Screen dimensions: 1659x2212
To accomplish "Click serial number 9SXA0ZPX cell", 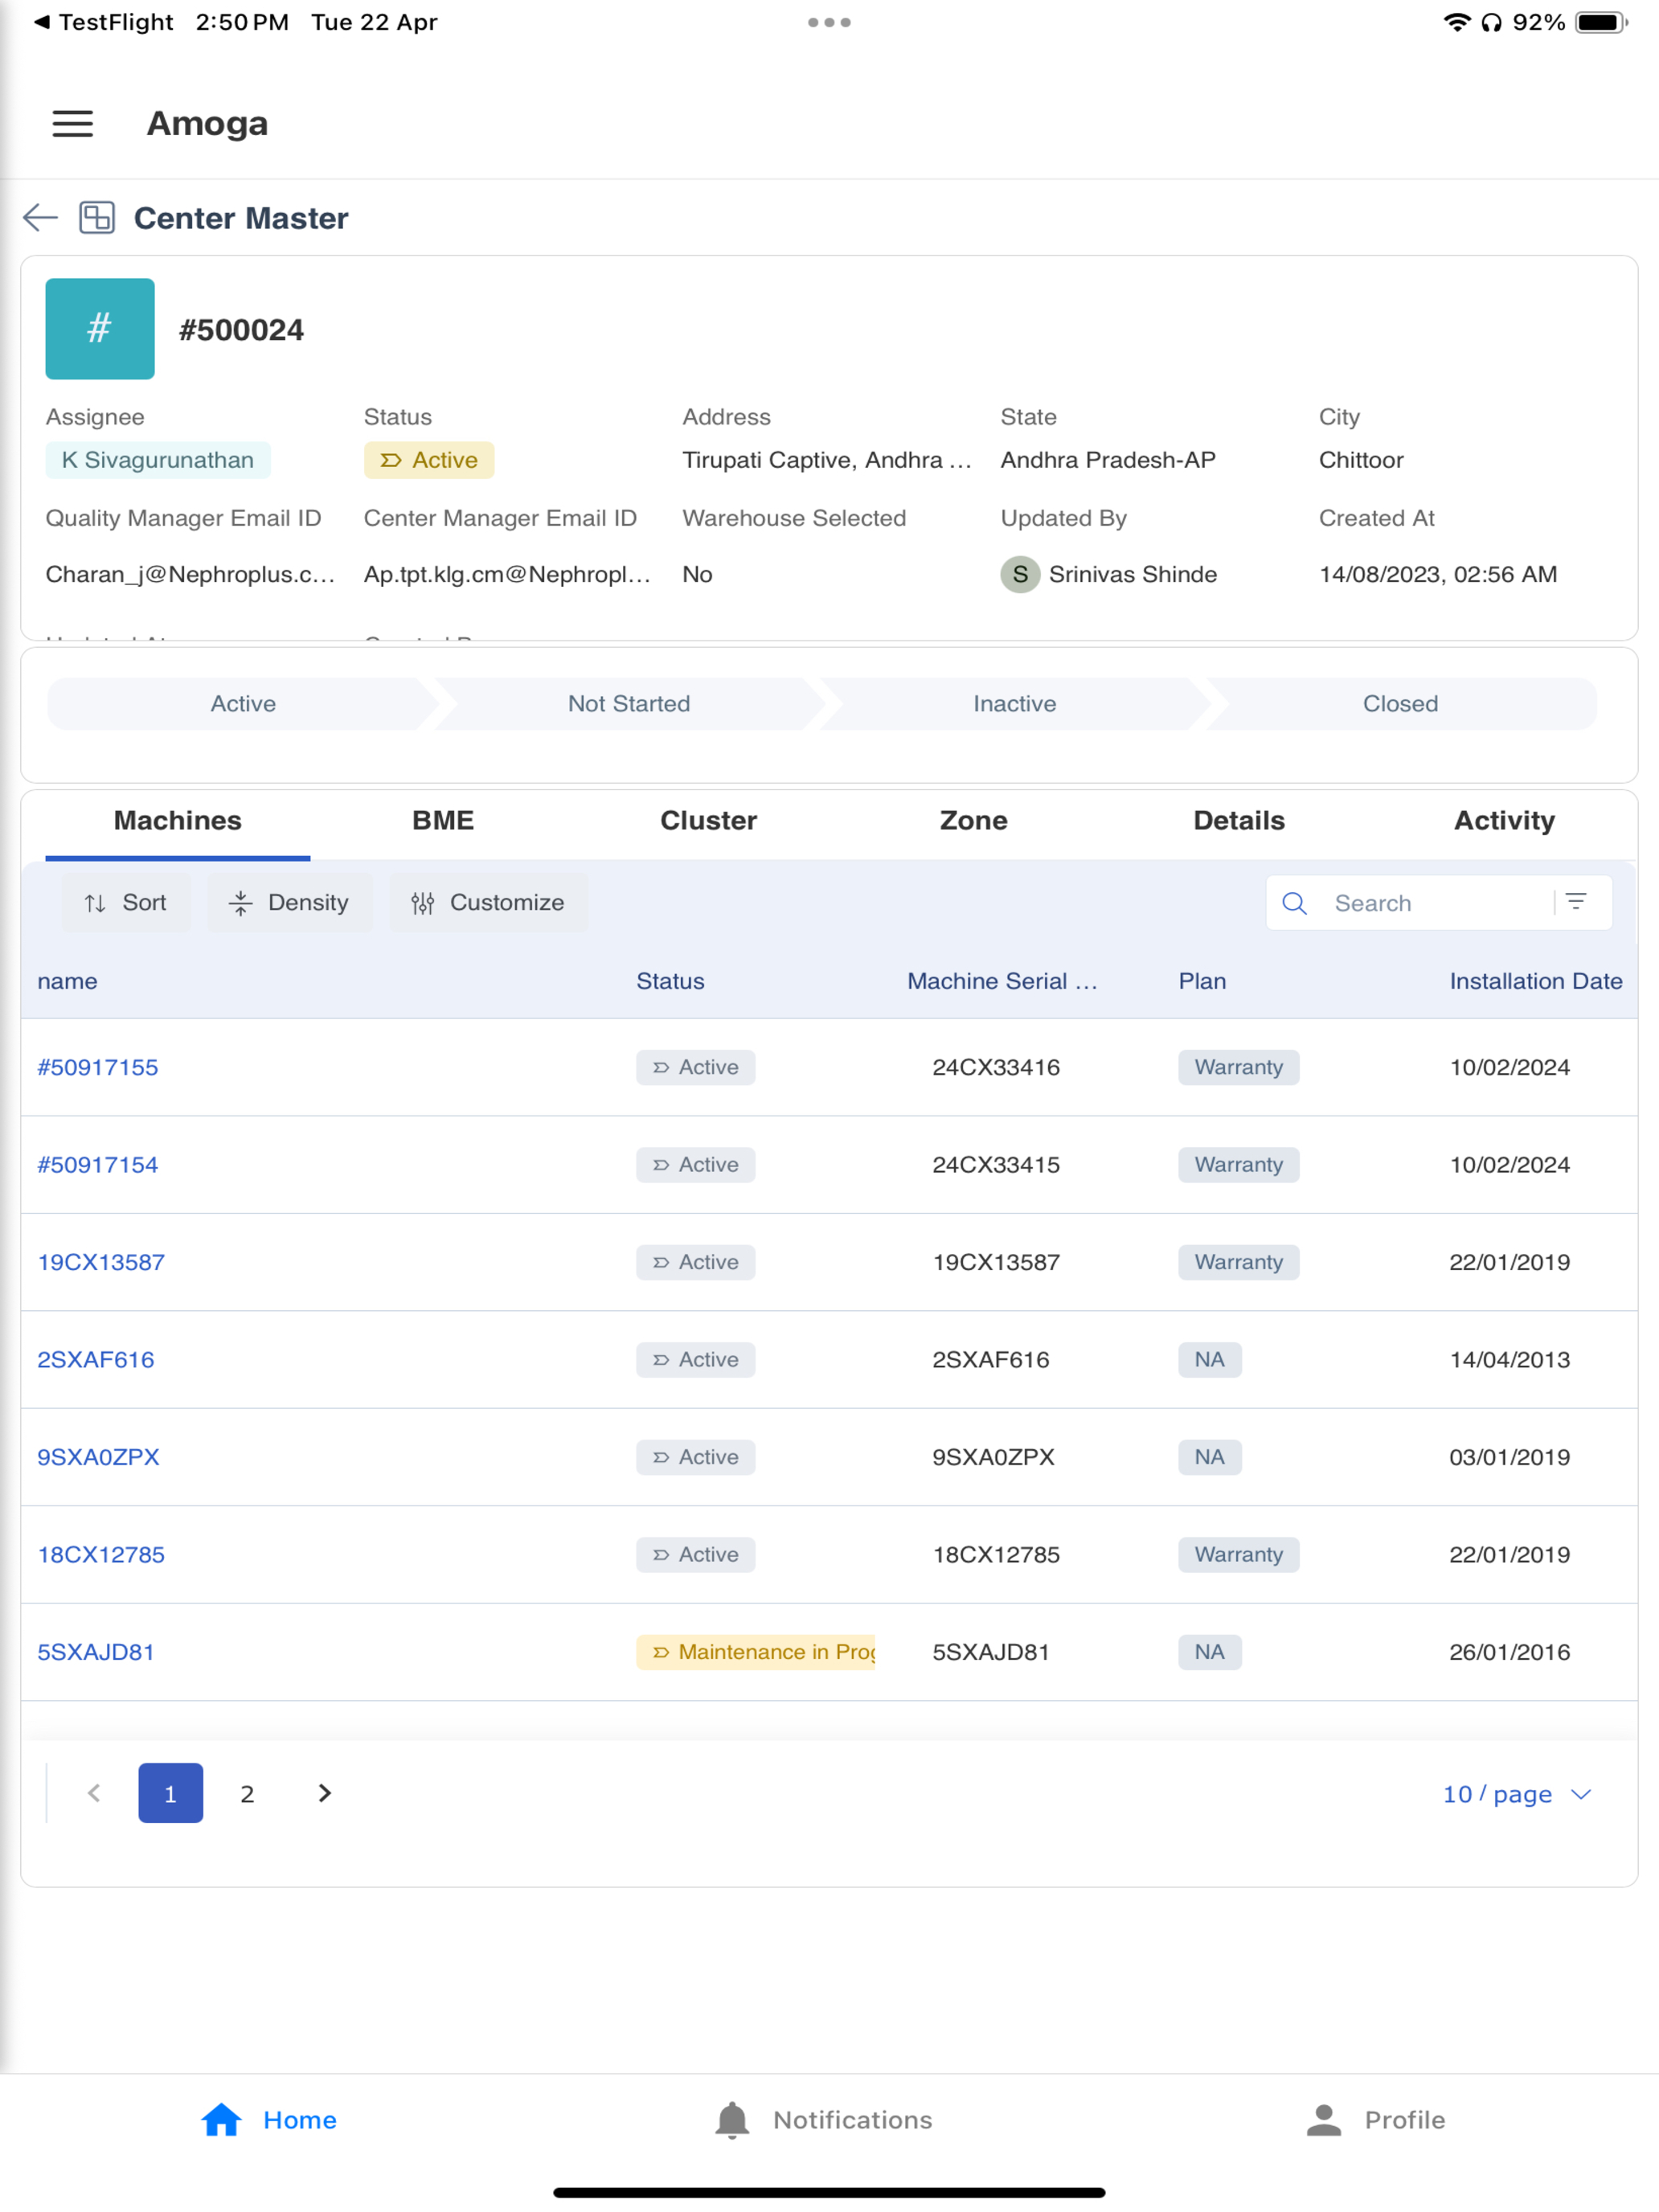I will click(993, 1458).
